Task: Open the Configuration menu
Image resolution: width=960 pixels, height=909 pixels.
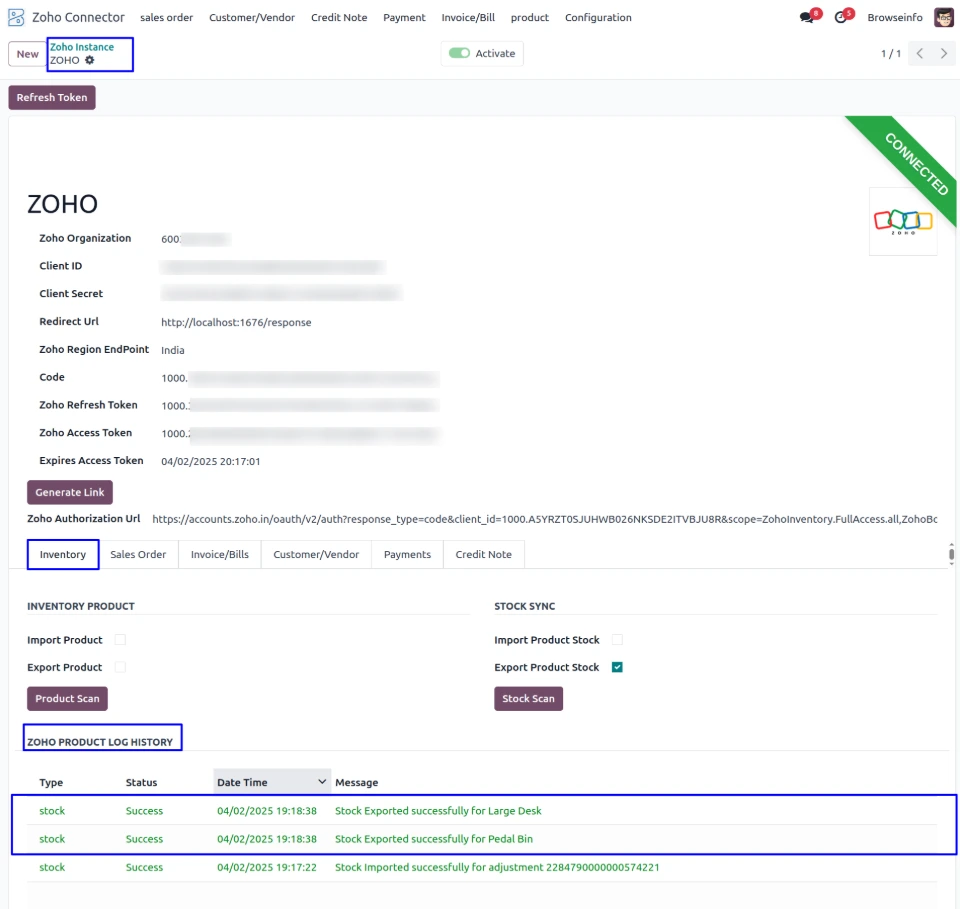Action: tap(598, 18)
